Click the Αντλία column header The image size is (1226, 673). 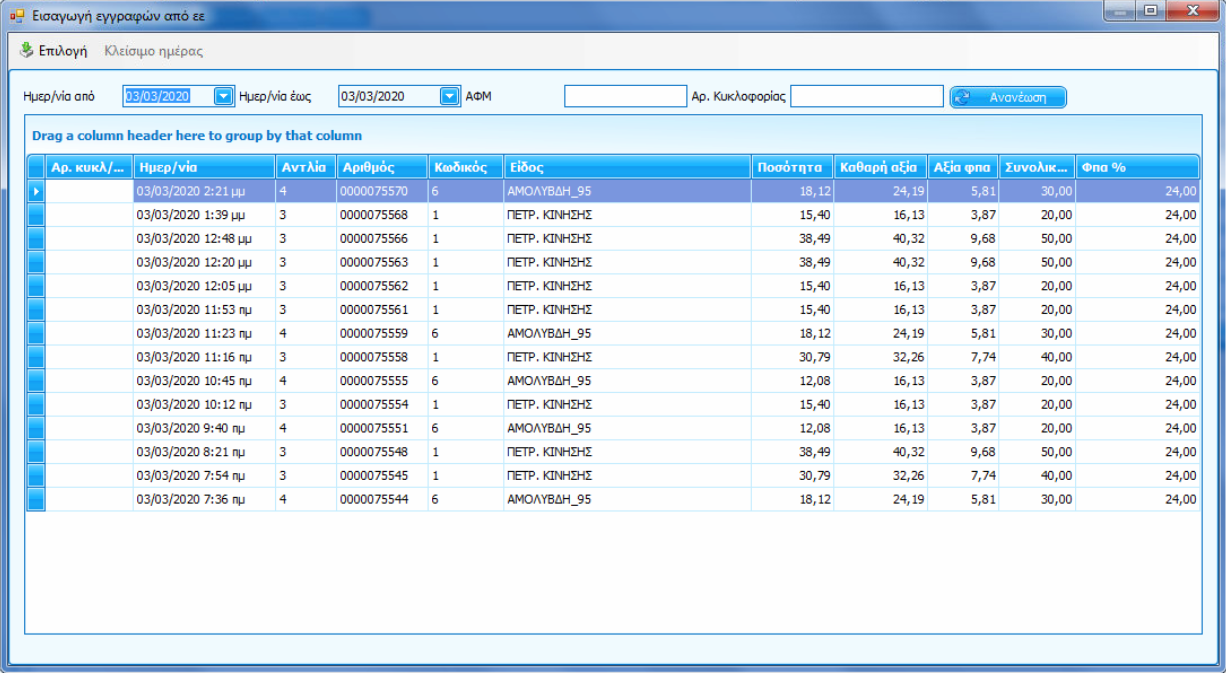pyautogui.click(x=305, y=167)
